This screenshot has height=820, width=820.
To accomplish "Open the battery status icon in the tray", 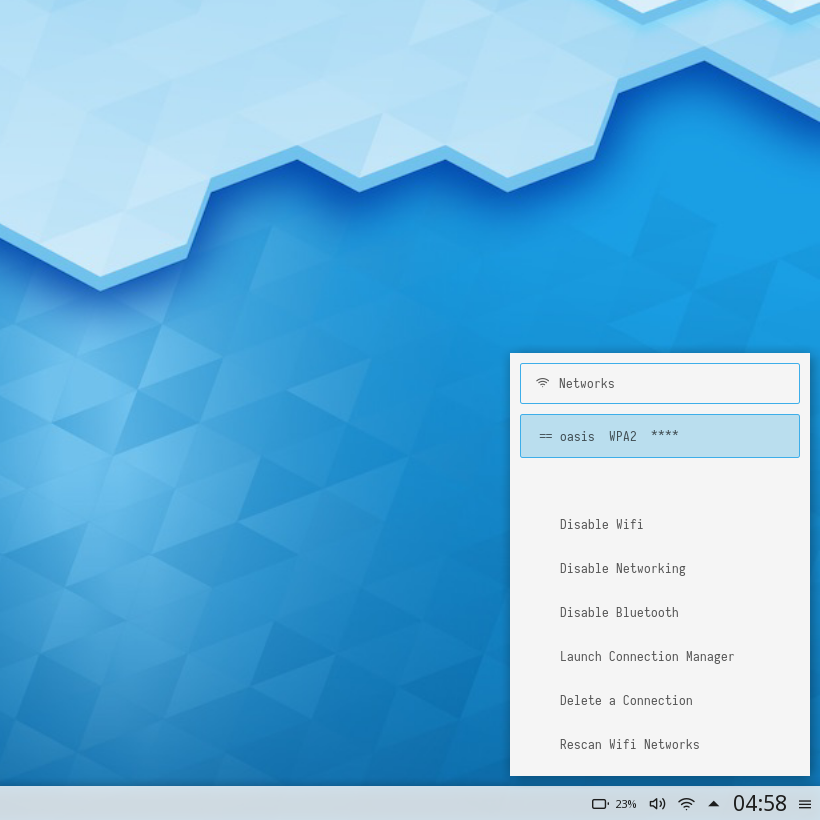I will [x=600, y=804].
